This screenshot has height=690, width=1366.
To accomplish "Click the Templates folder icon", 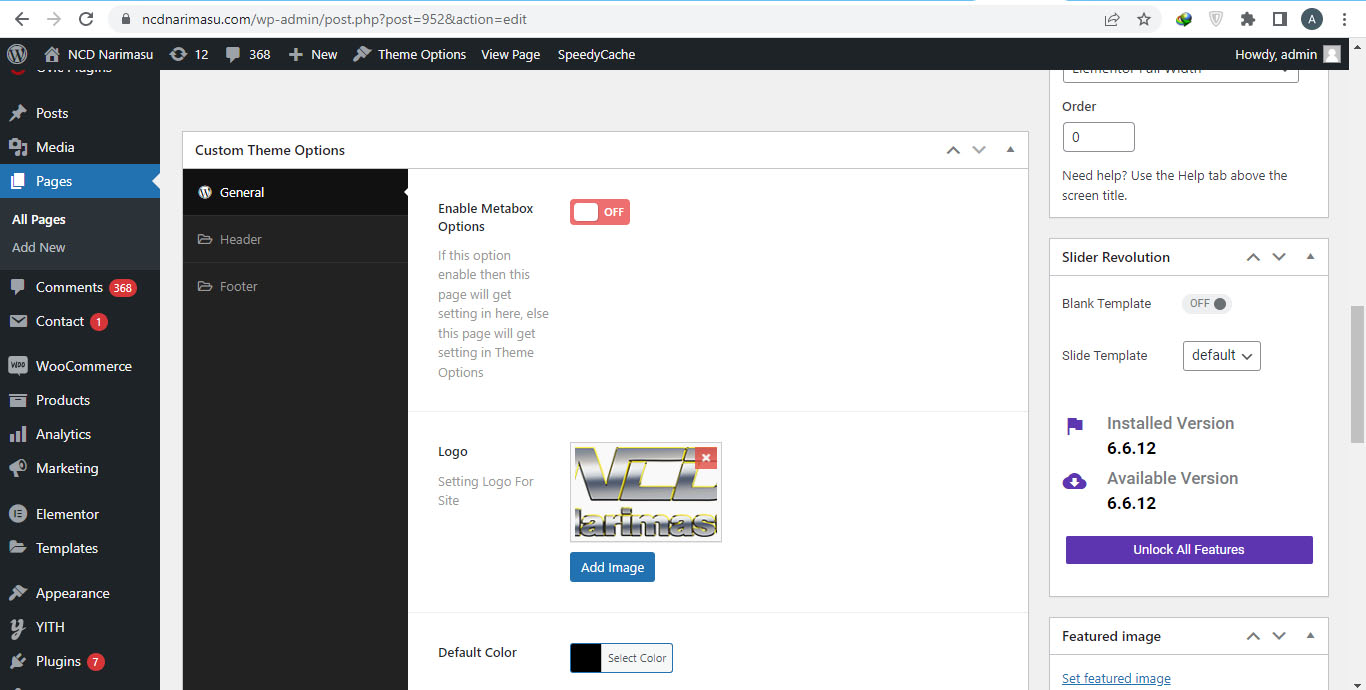I will 18,548.
